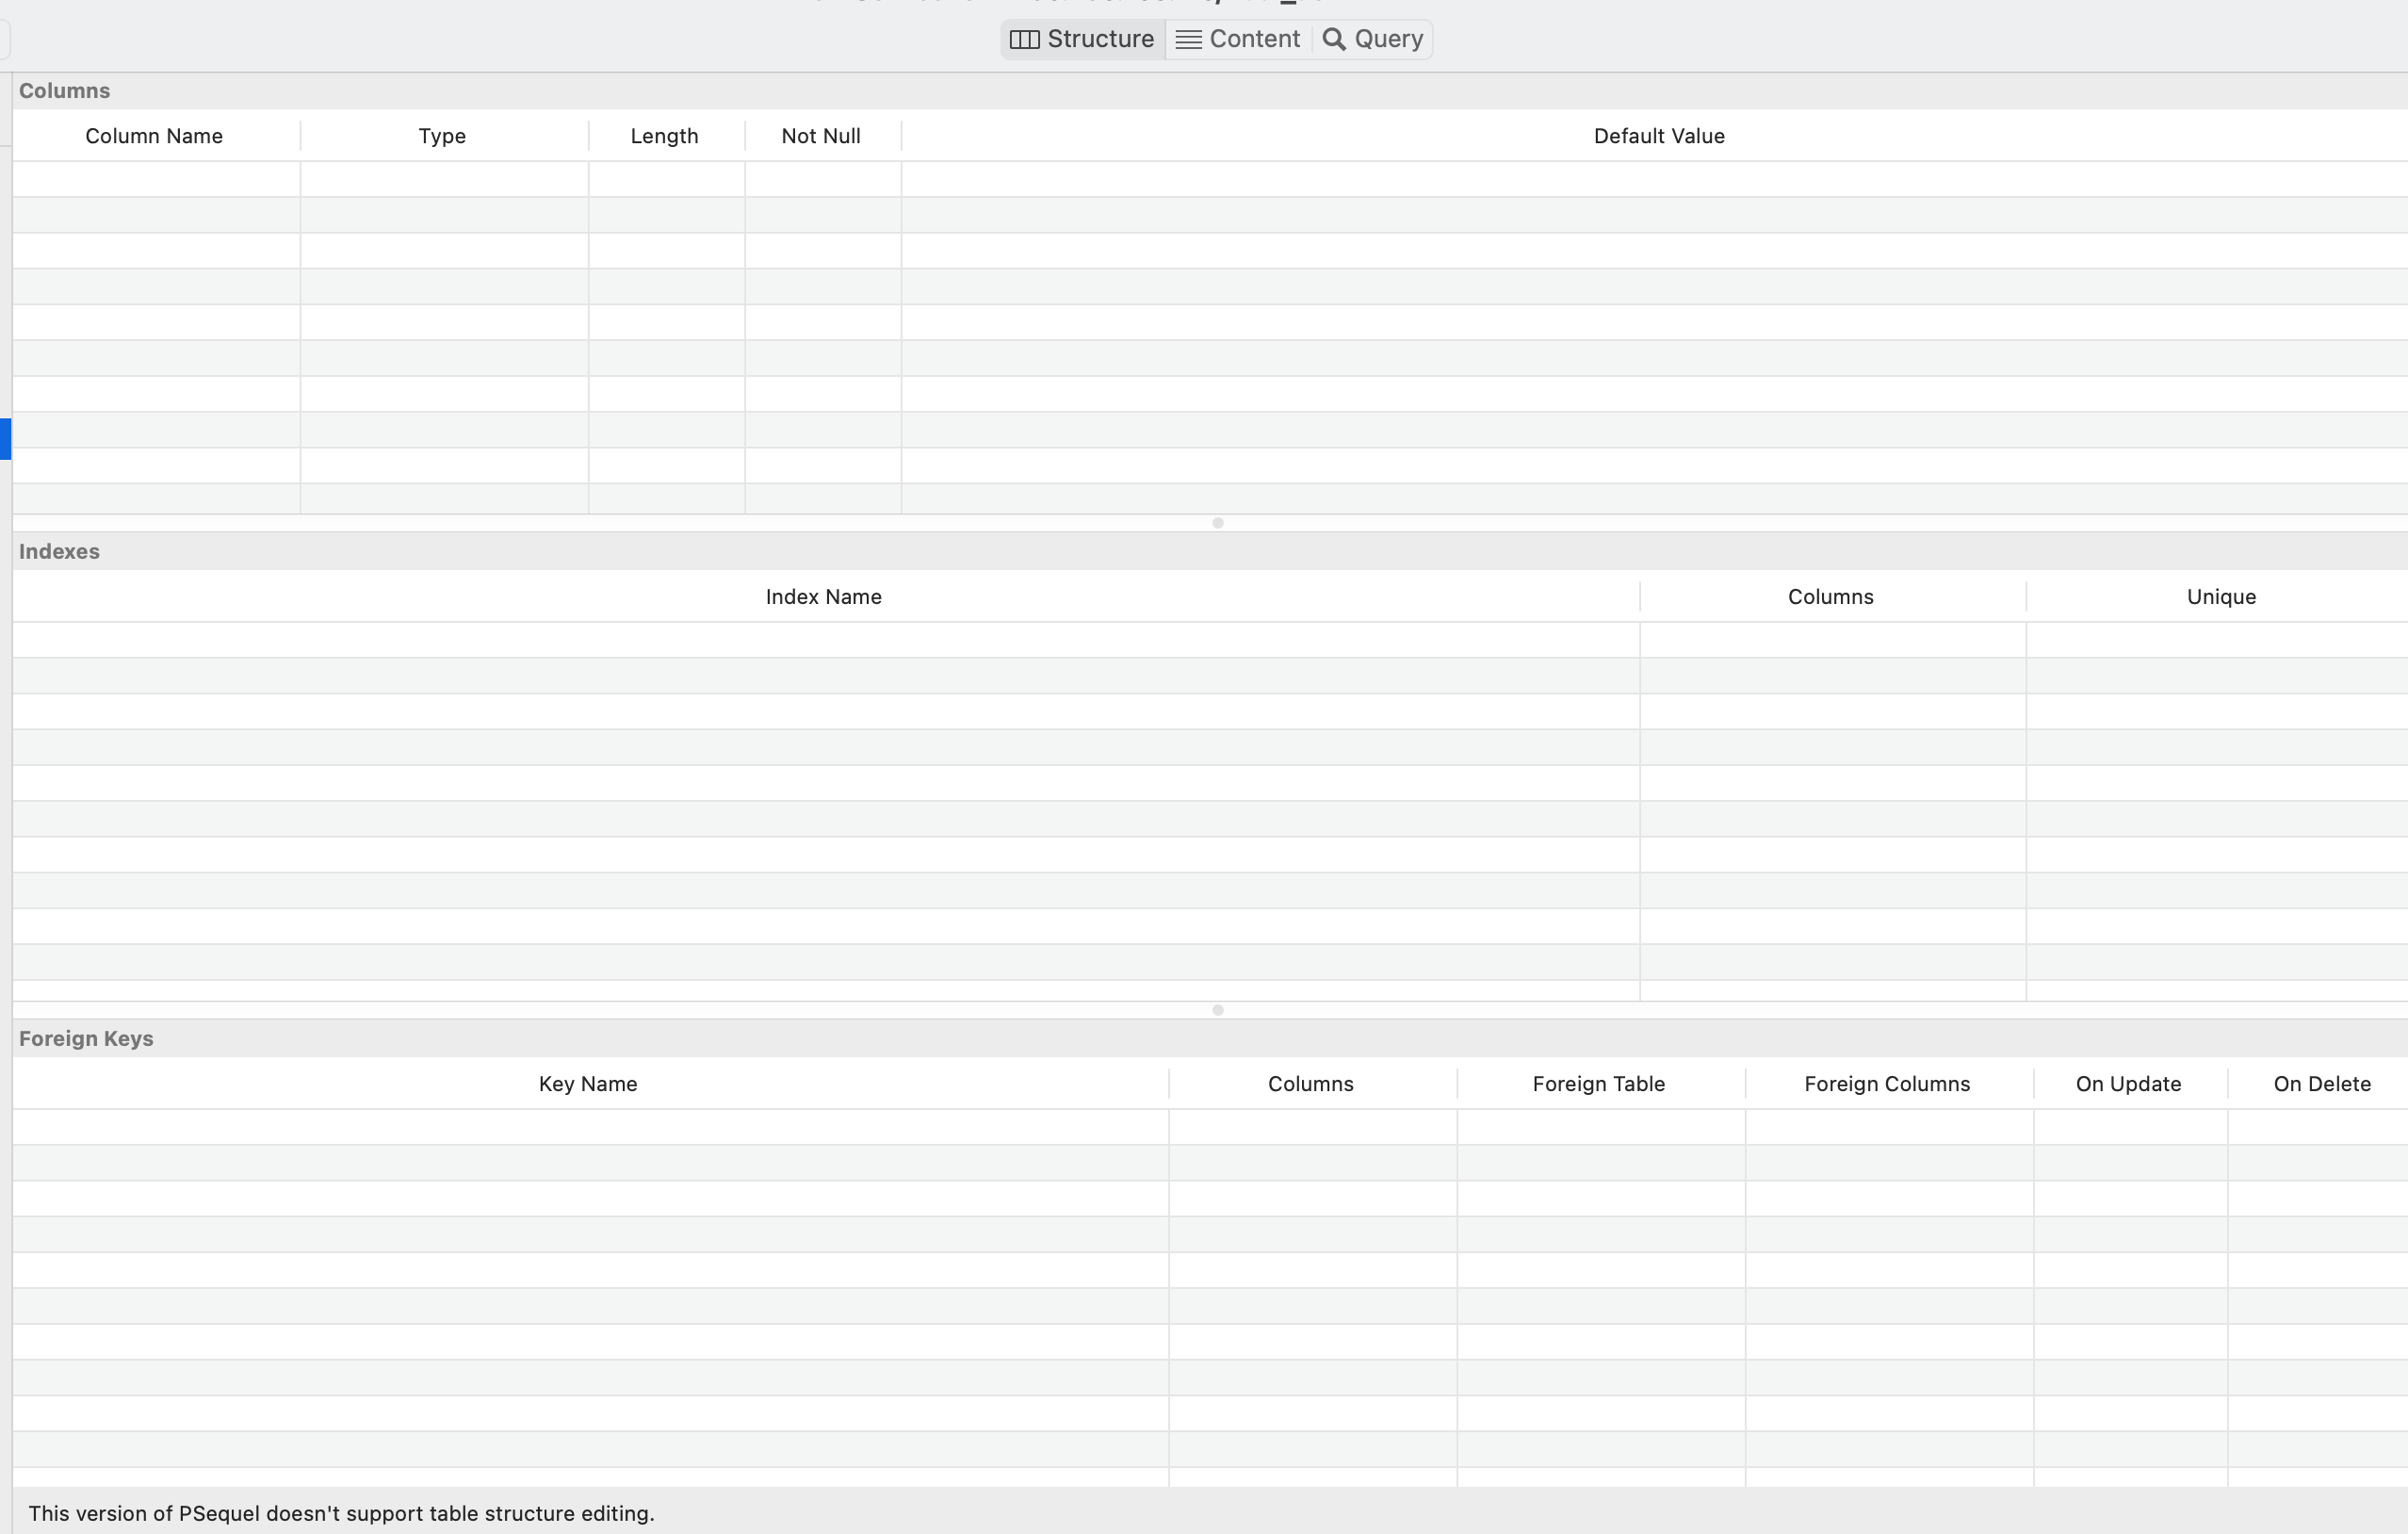2408x1534 pixels.
Task: Click the Type column header
Action: [x=442, y=136]
